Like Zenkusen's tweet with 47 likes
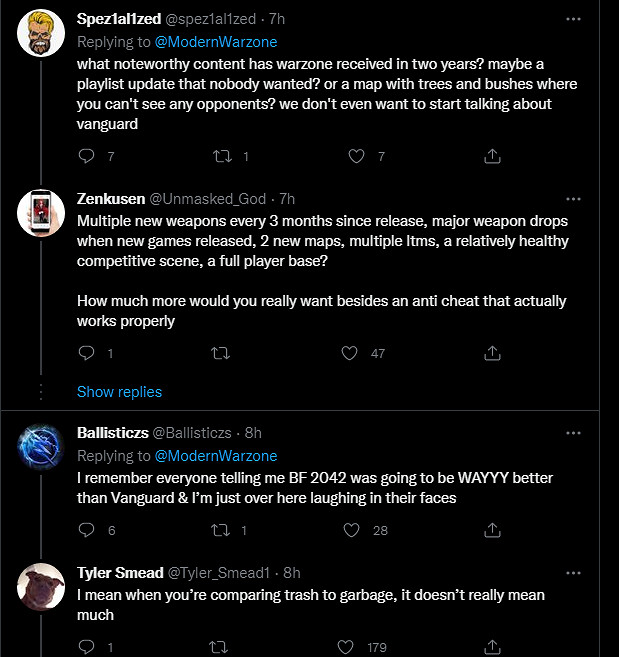Screen dimensions: 619x657 [349, 353]
